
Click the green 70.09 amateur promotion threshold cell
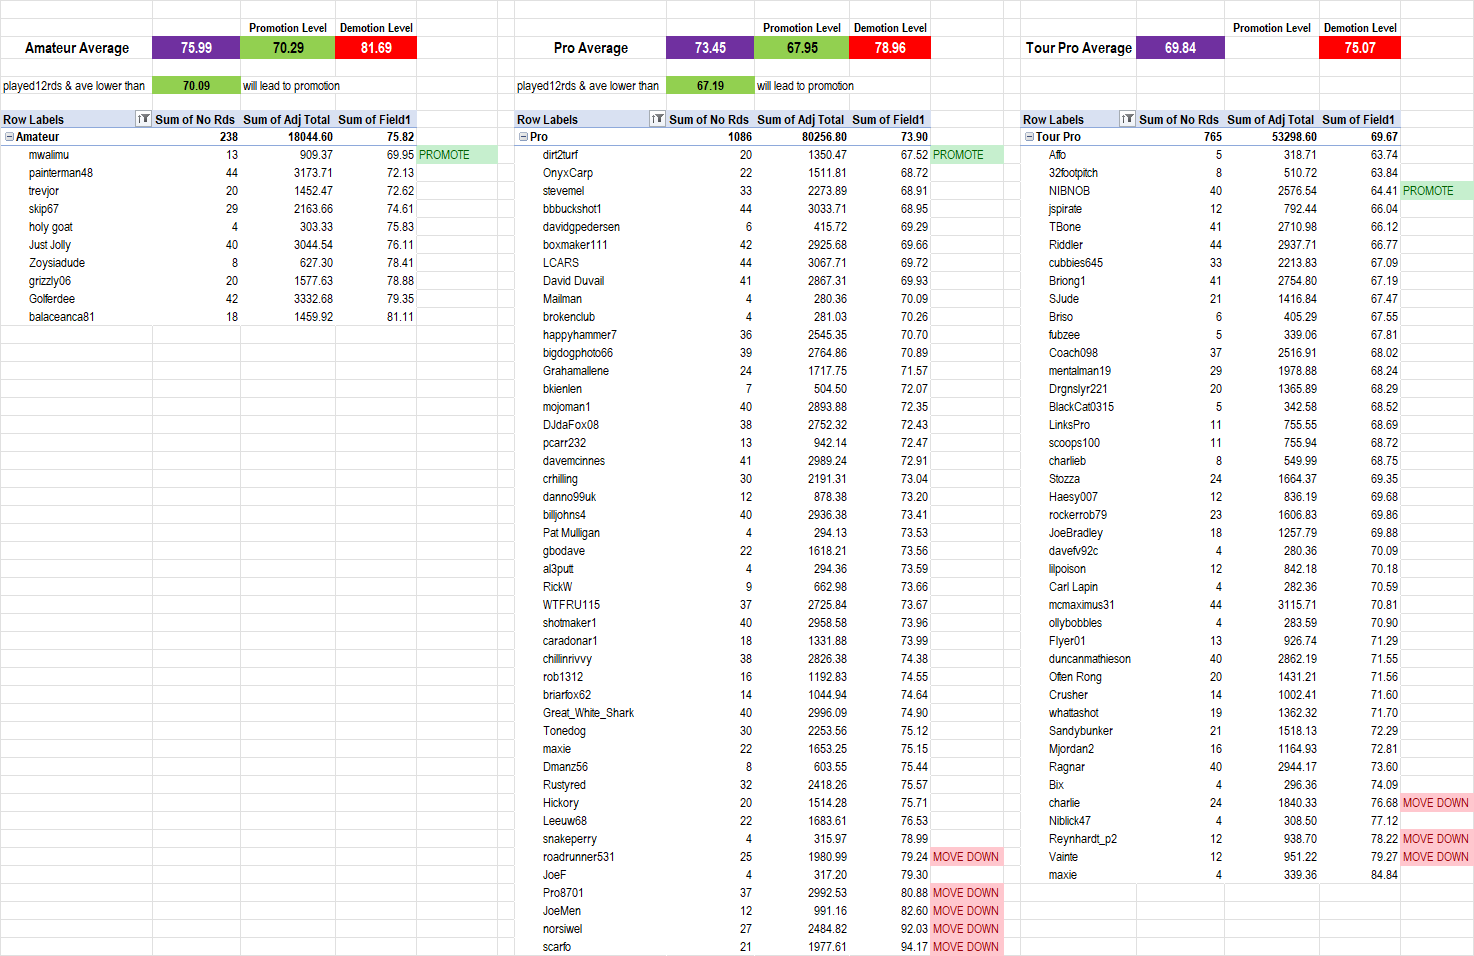click(196, 86)
